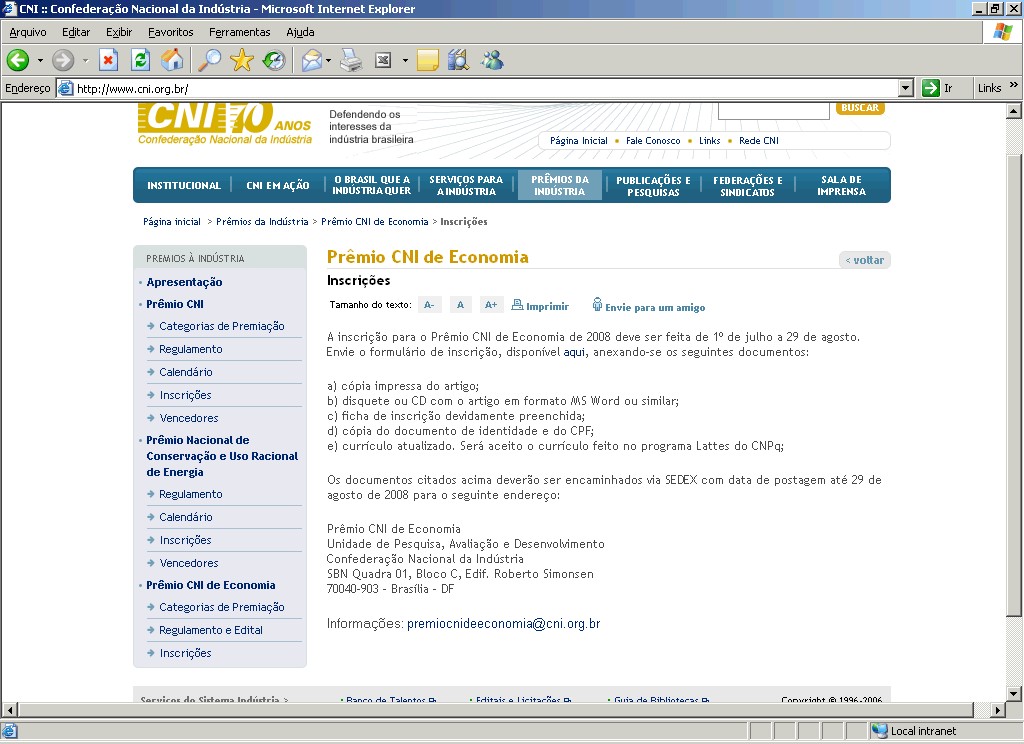Image resolution: width=1024 pixels, height=744 pixels.
Task: Open the Editar menu
Action: coord(76,32)
